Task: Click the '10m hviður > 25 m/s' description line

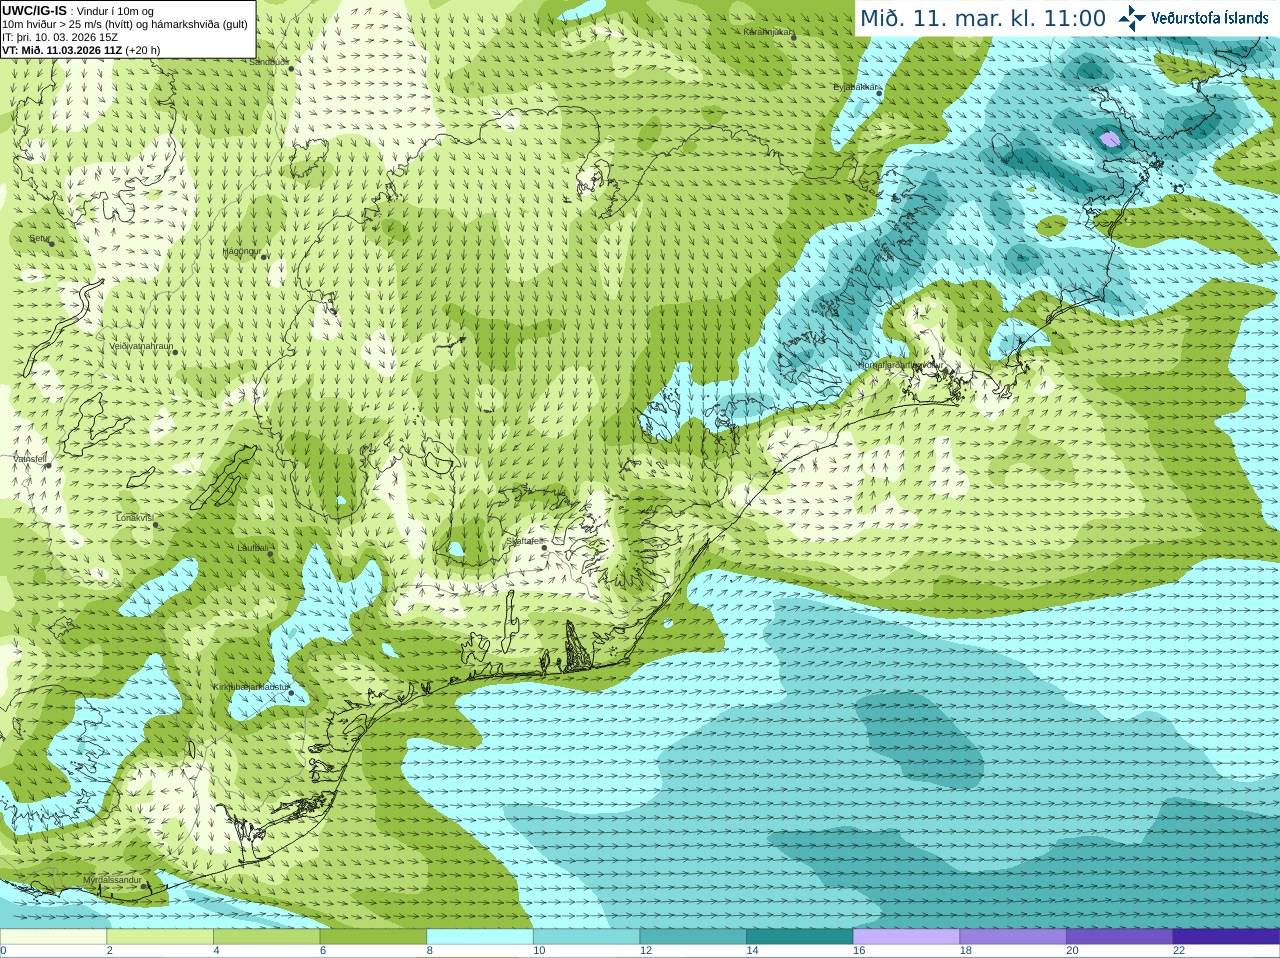Action: pyautogui.click(x=125, y=24)
